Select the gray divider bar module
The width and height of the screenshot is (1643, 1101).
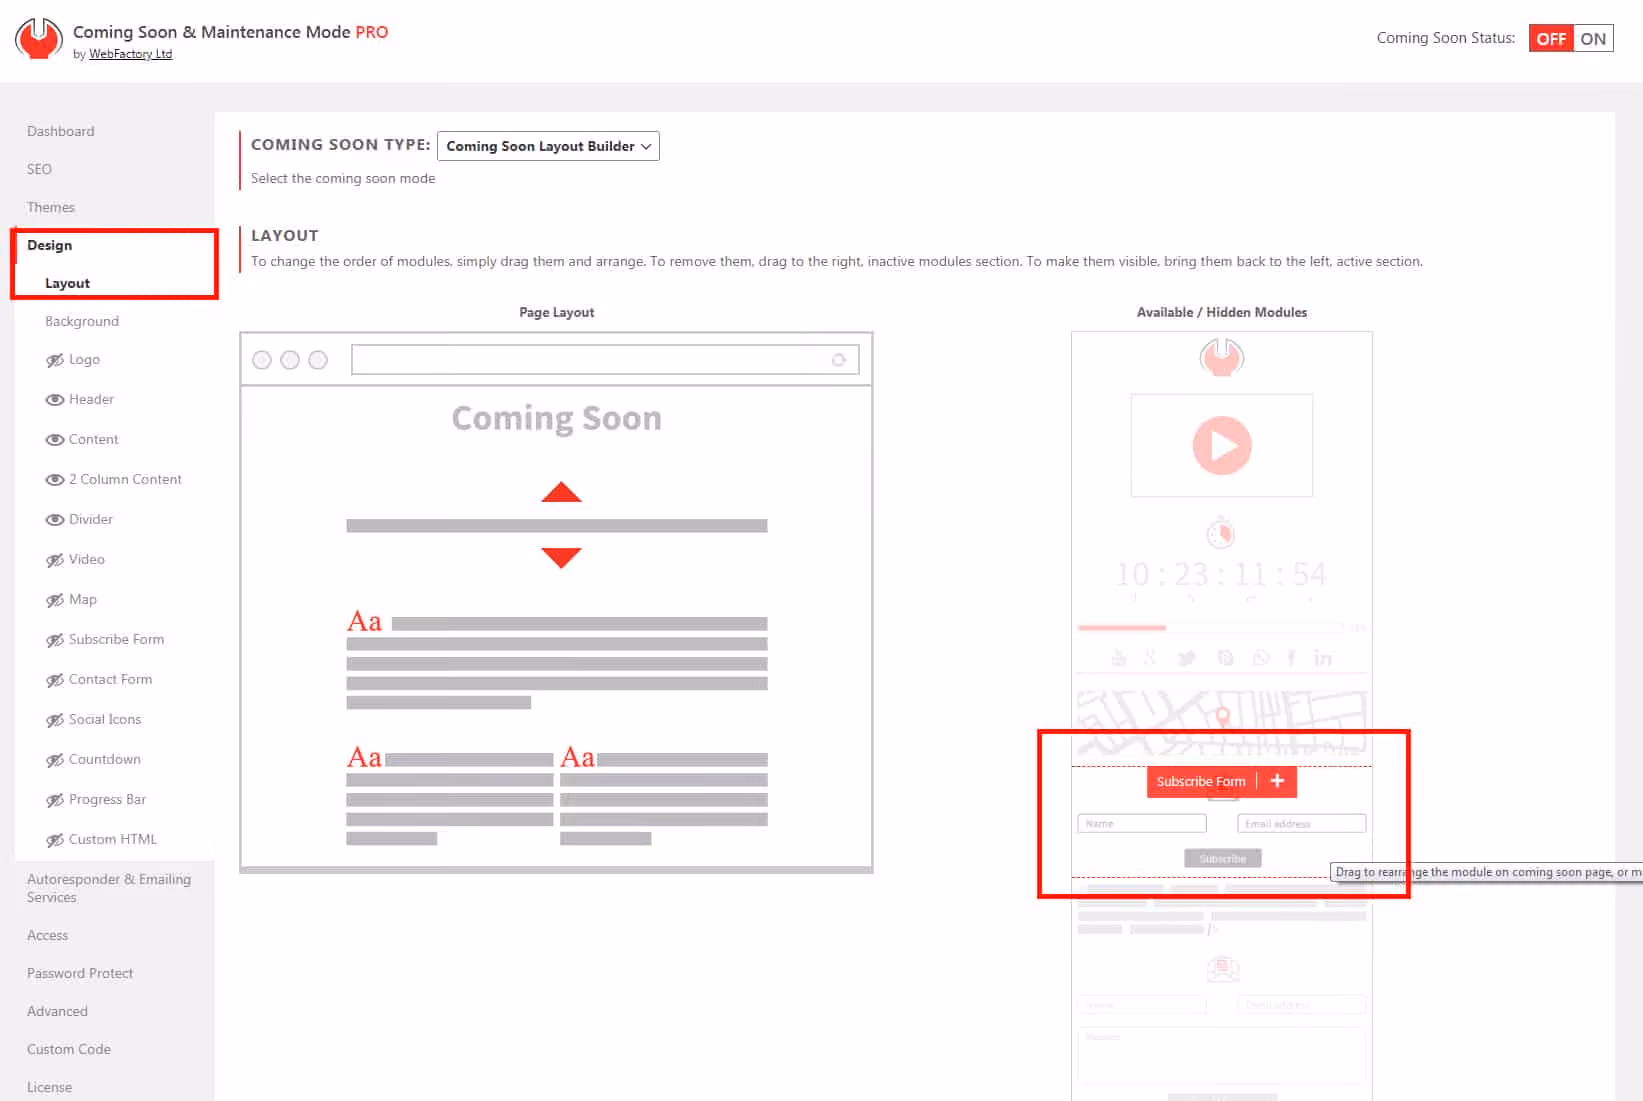click(x=557, y=526)
